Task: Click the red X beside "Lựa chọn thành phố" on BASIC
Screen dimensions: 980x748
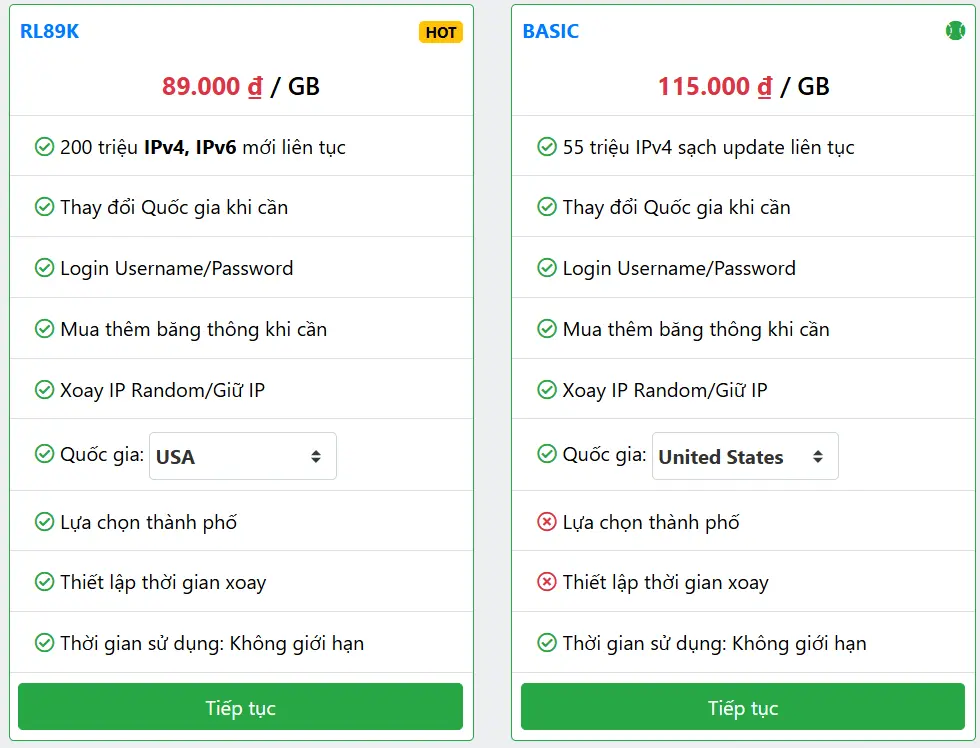Action: 547,521
